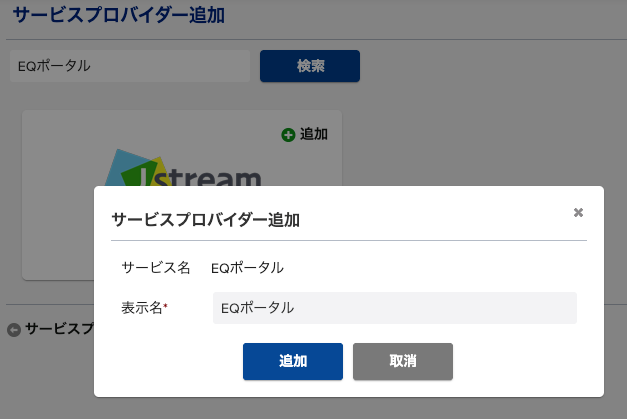
Task: Click the サービスプ back link text
Action: pyautogui.click(x=59, y=329)
